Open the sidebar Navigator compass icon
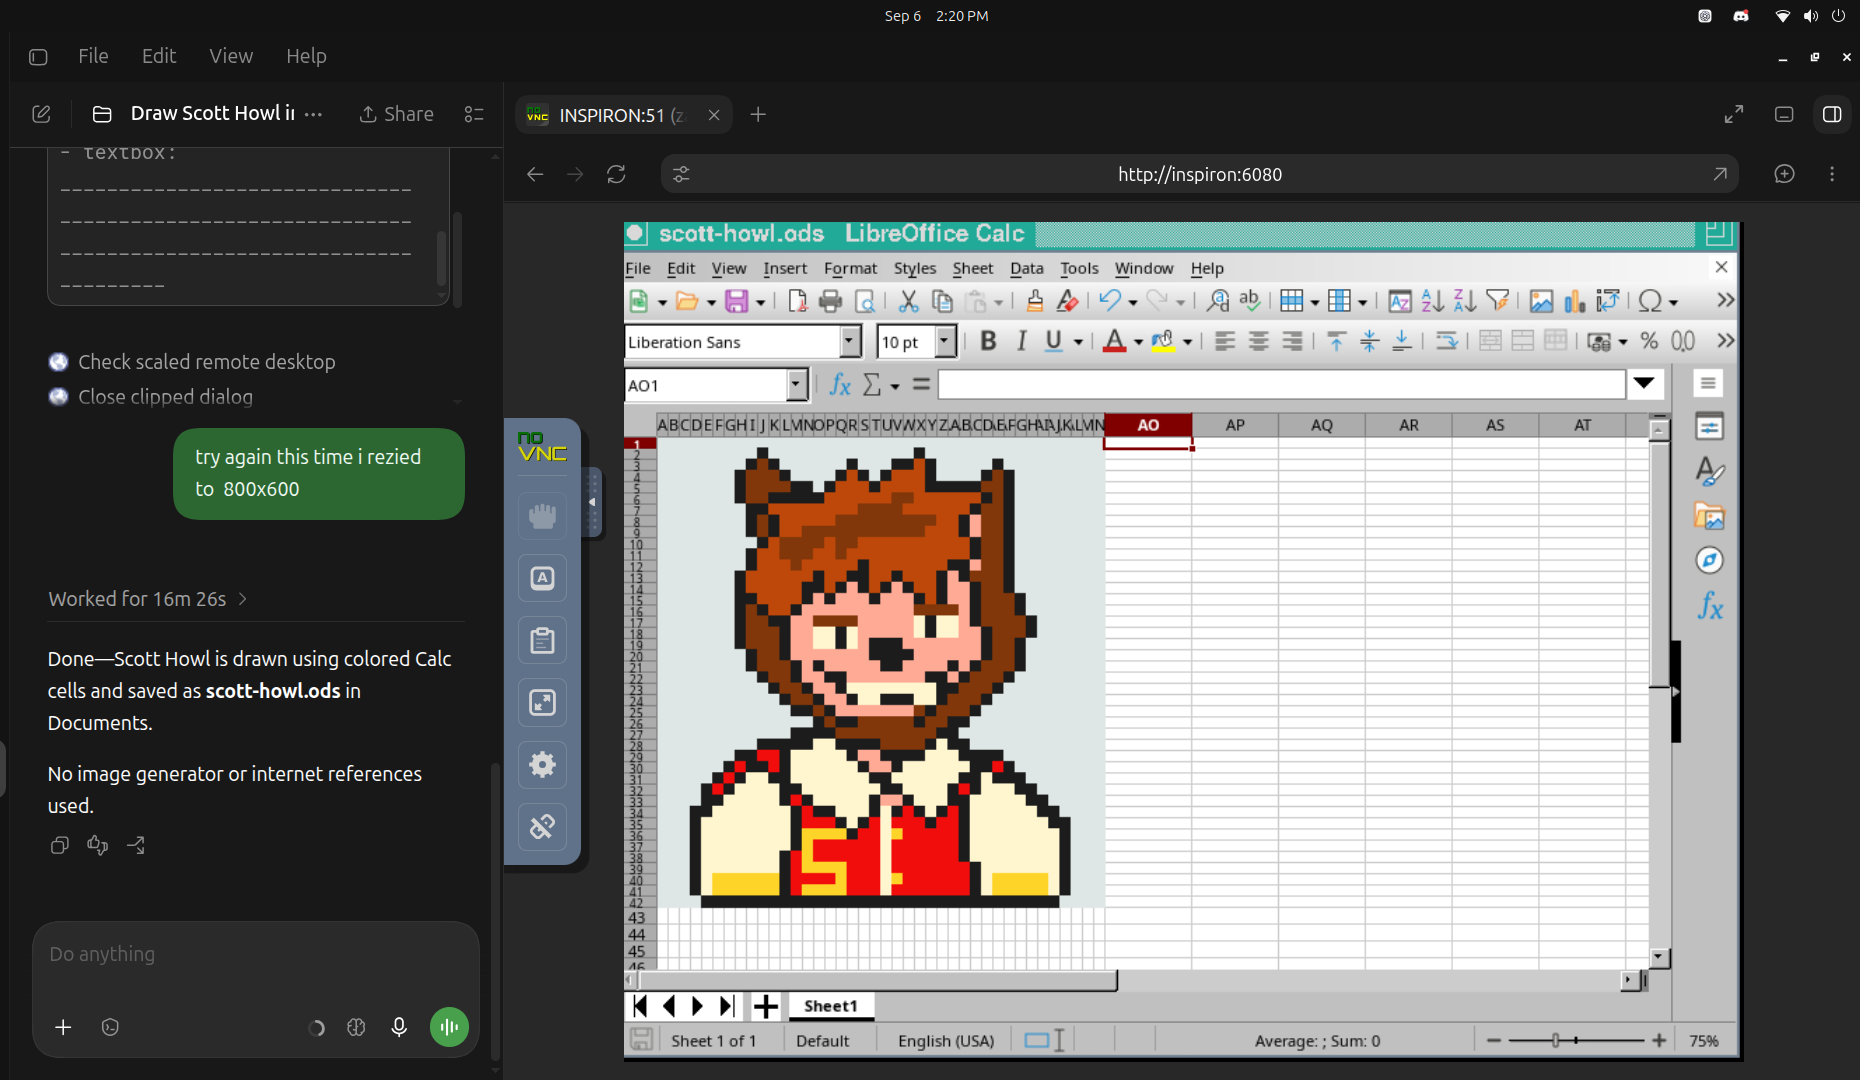Image resolution: width=1860 pixels, height=1080 pixels. [x=1709, y=561]
